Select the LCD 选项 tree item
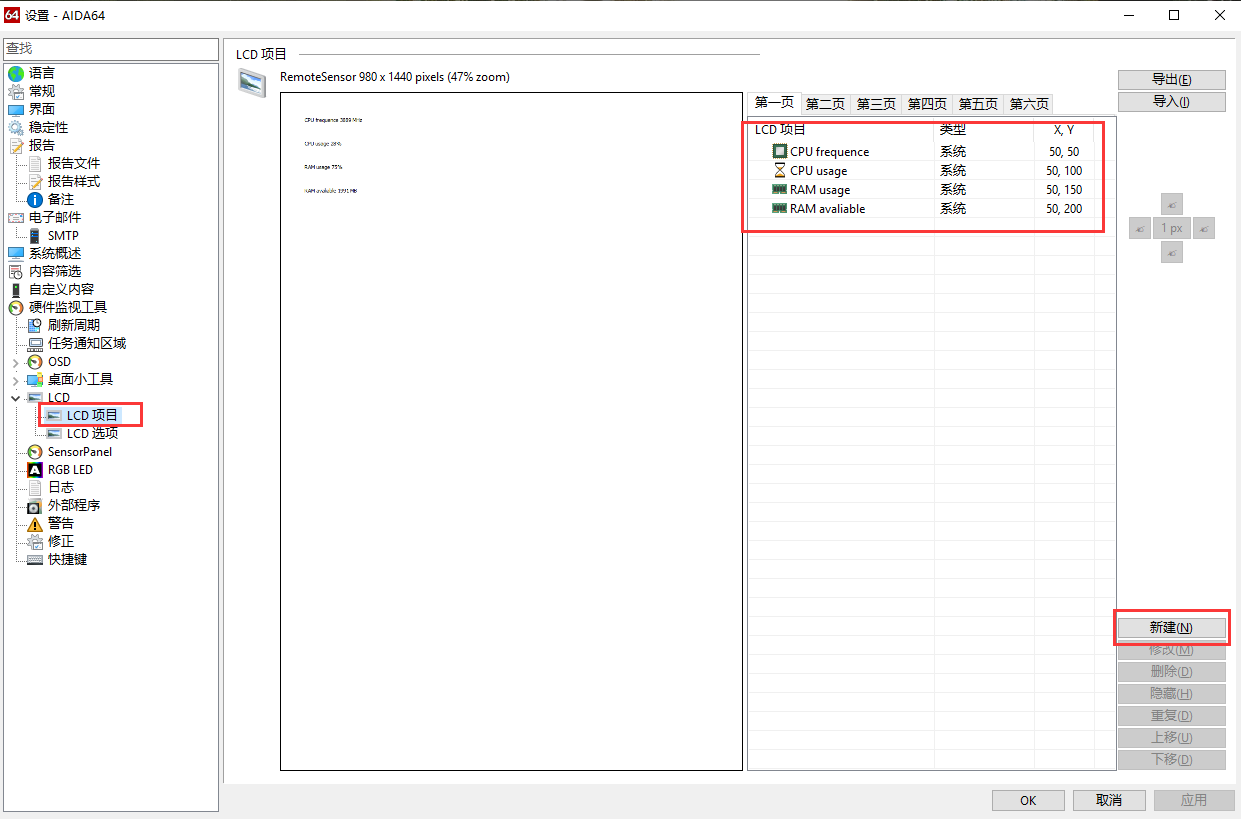Screen dimensions: 1241x819 [x=93, y=433]
